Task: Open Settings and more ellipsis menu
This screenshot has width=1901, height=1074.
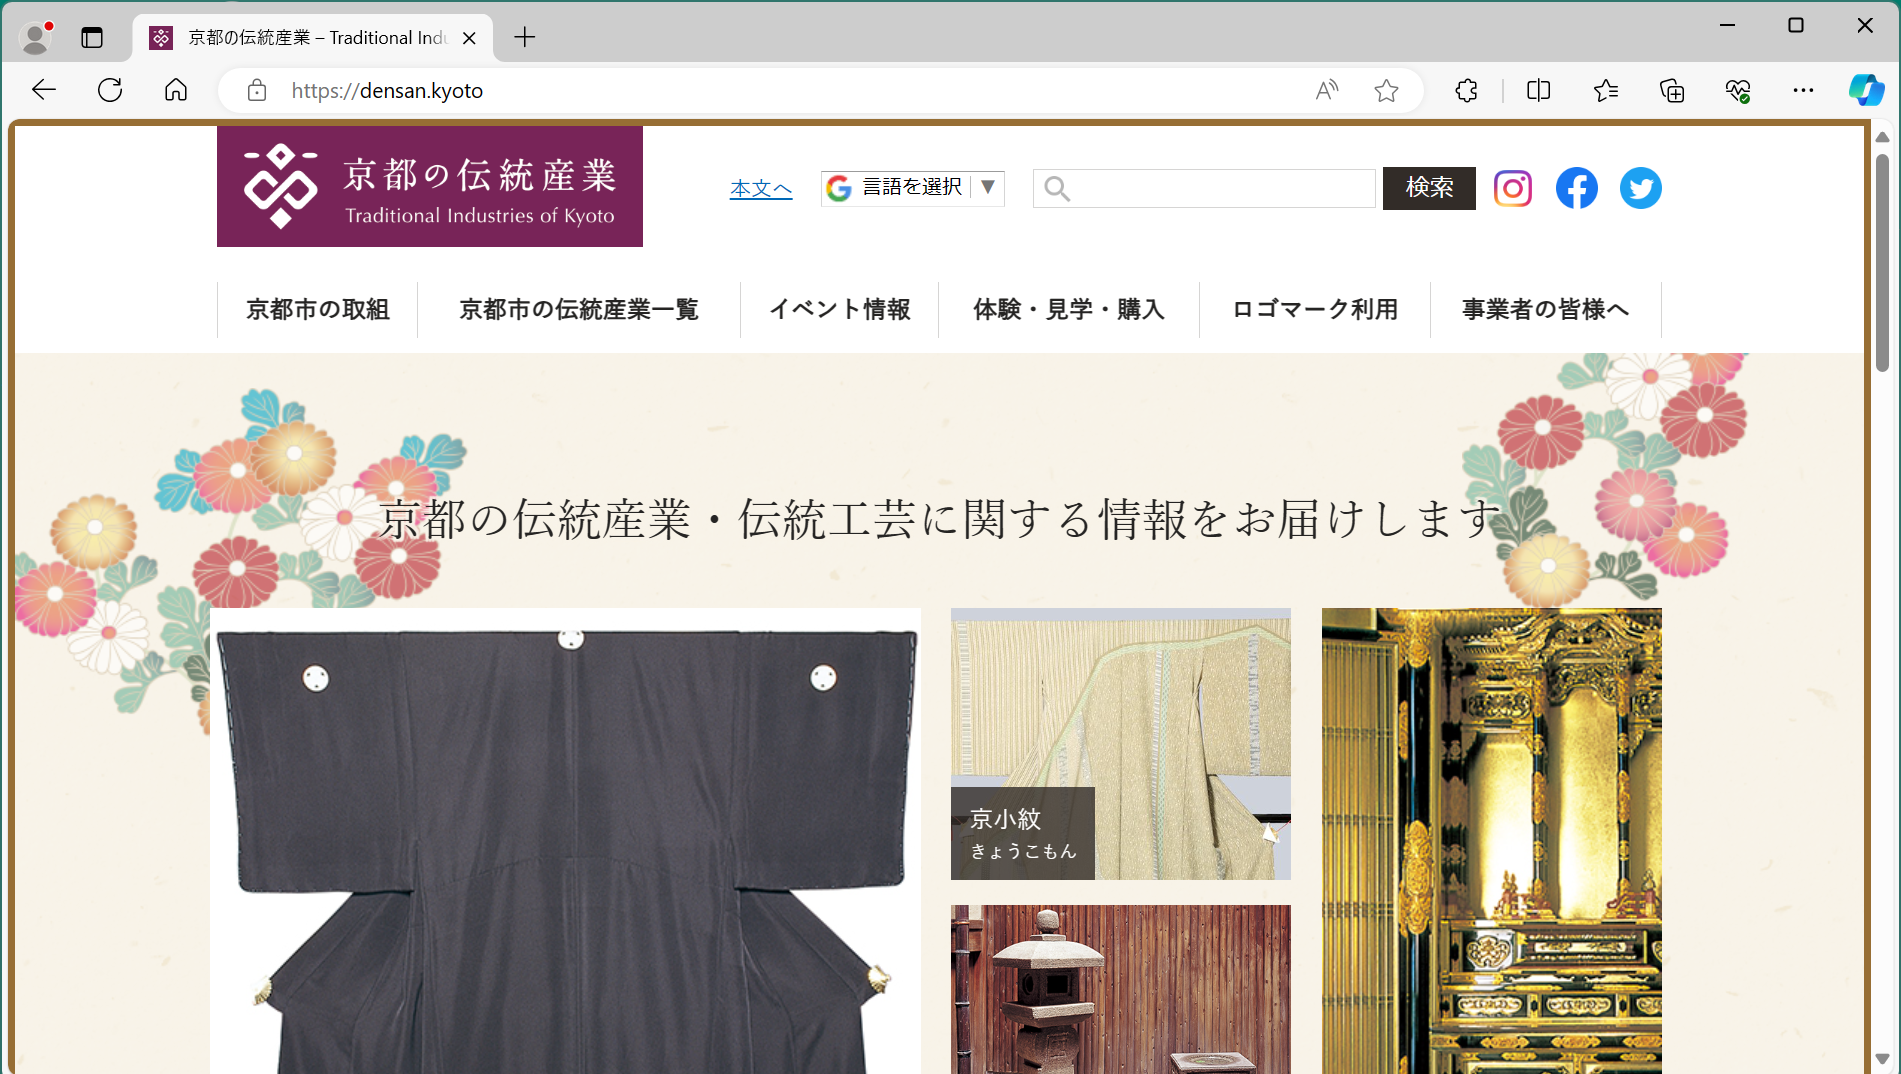Action: pyautogui.click(x=1803, y=91)
